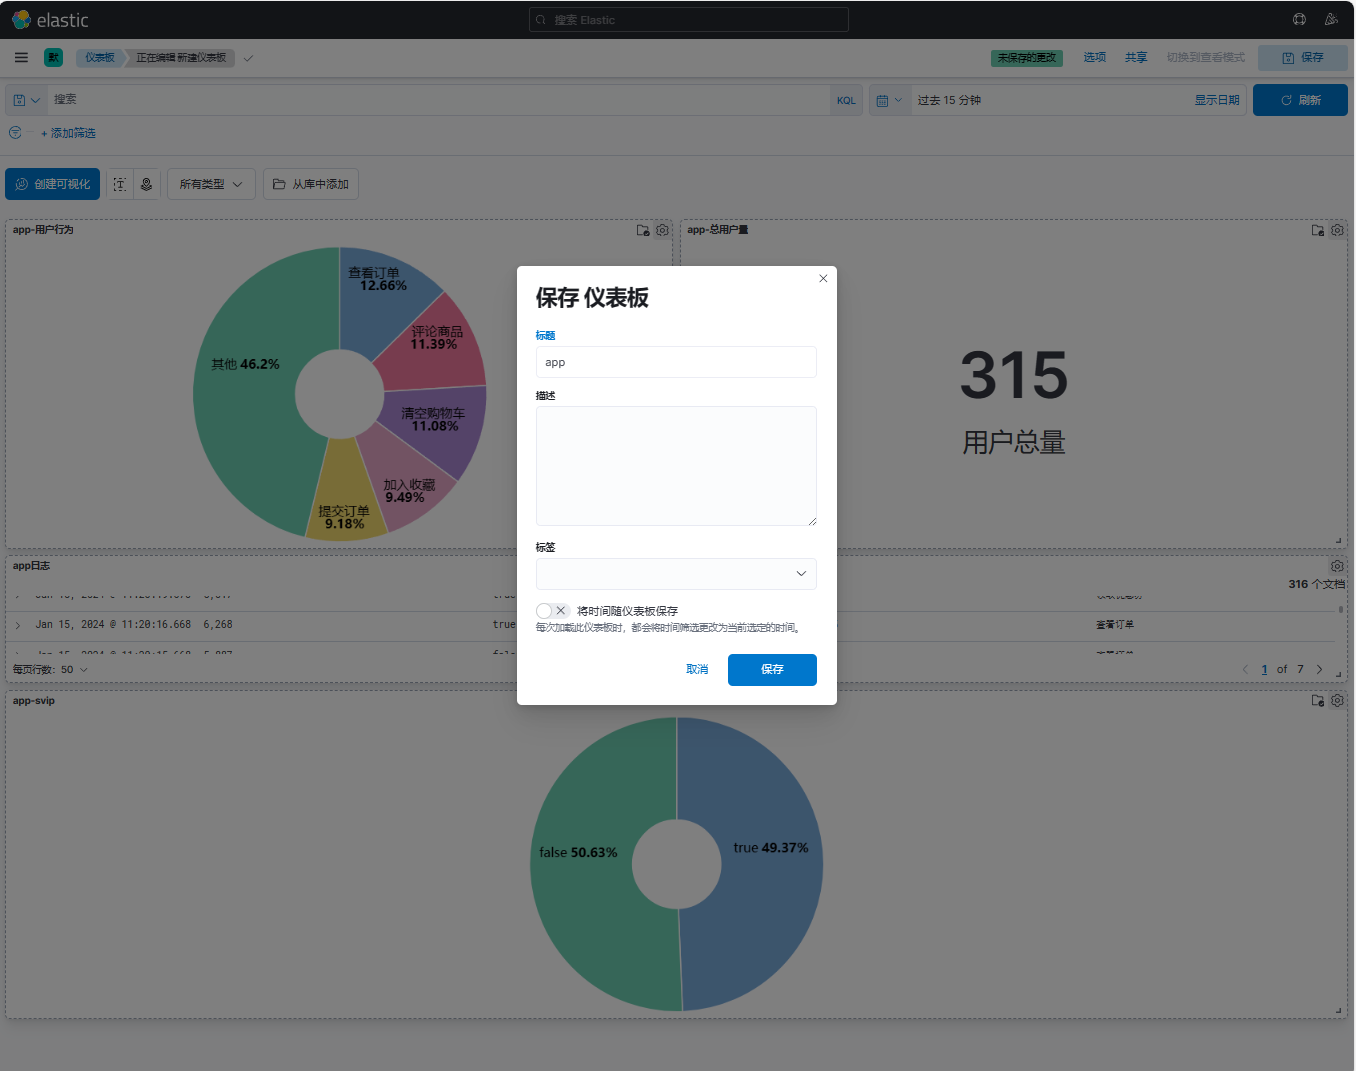Viewport: 1356px width, 1071px height.
Task: Click the Elastic logo home icon
Action: [21, 20]
